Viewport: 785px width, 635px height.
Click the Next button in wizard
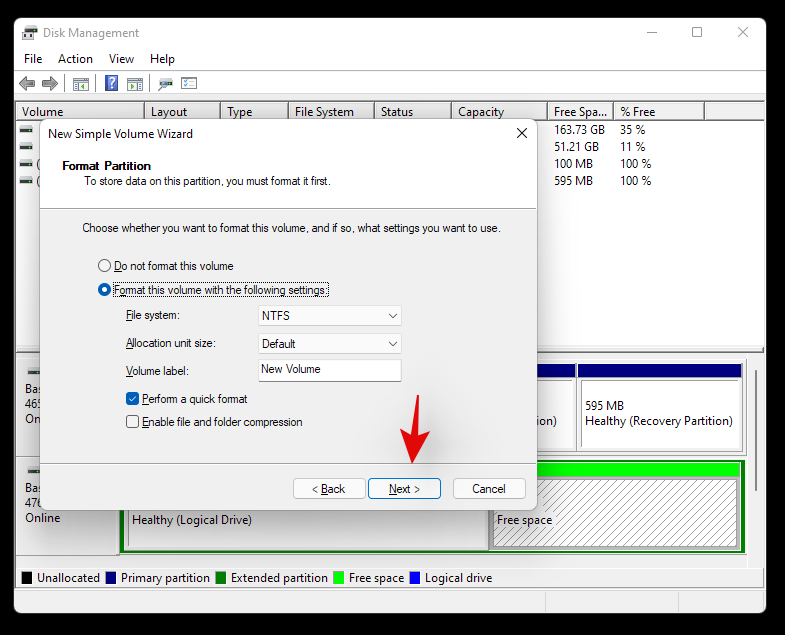404,489
